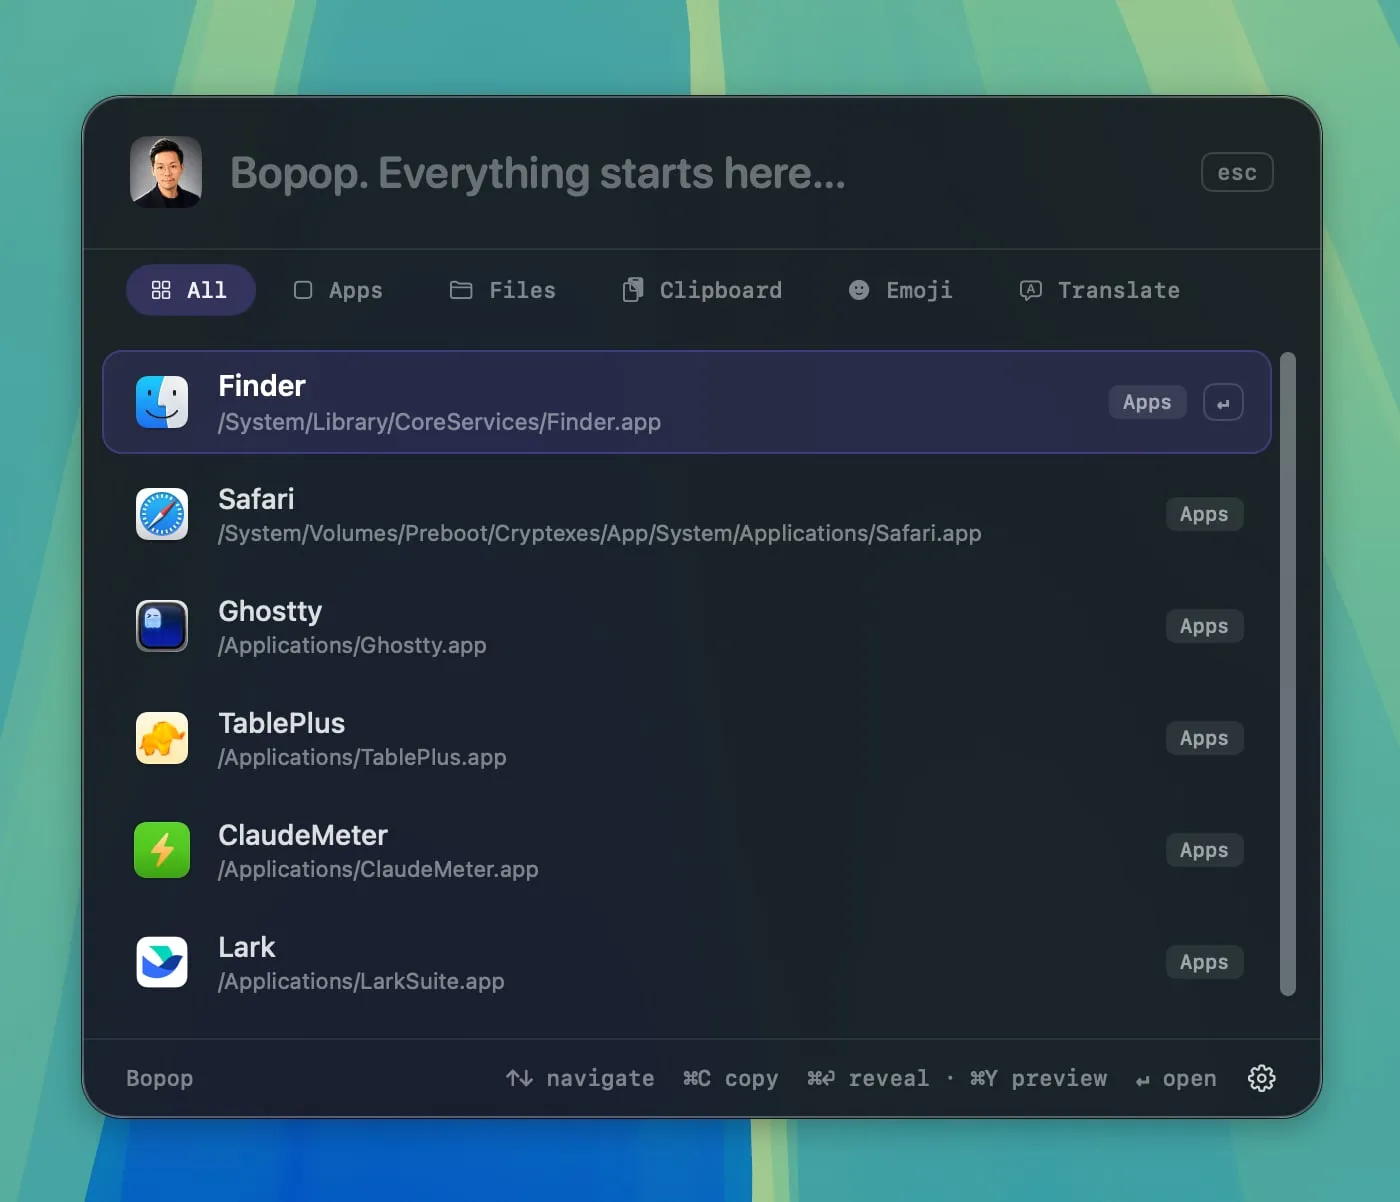Click the Apps badge on Lark row
The width and height of the screenshot is (1400, 1202).
[x=1204, y=962]
